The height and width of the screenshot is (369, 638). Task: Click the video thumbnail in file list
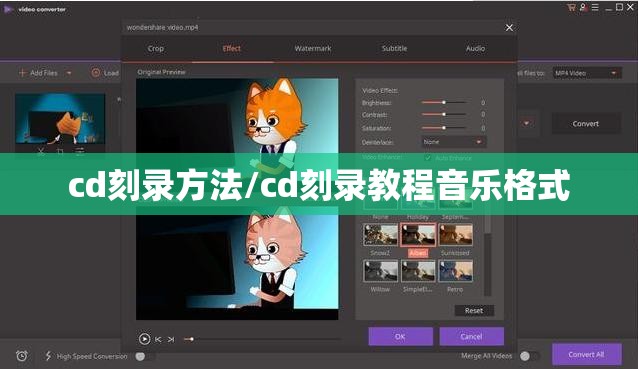tap(60, 118)
